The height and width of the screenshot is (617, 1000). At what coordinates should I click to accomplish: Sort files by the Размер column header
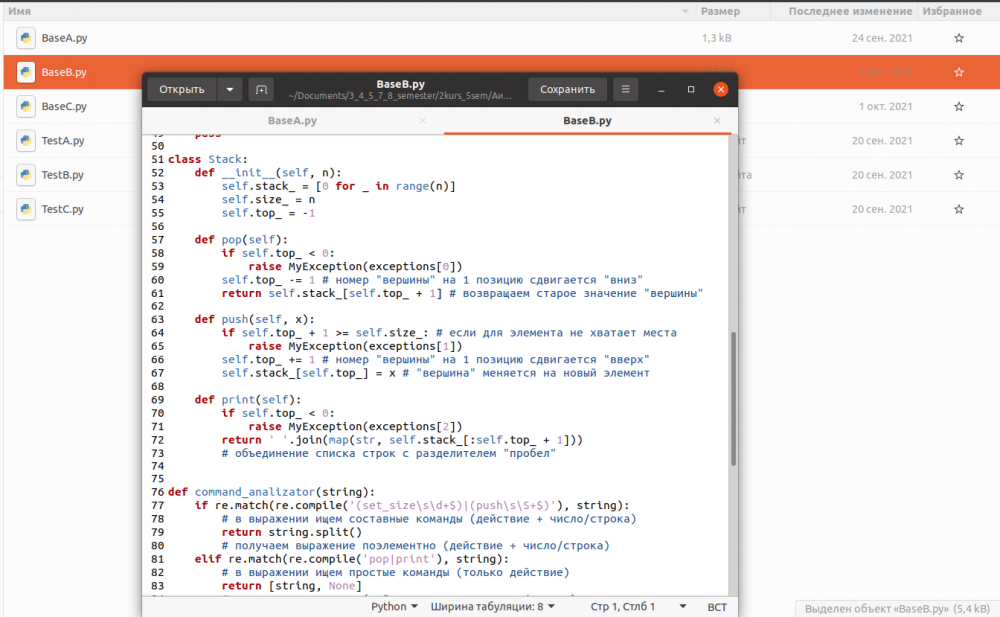pyautogui.click(x=720, y=11)
